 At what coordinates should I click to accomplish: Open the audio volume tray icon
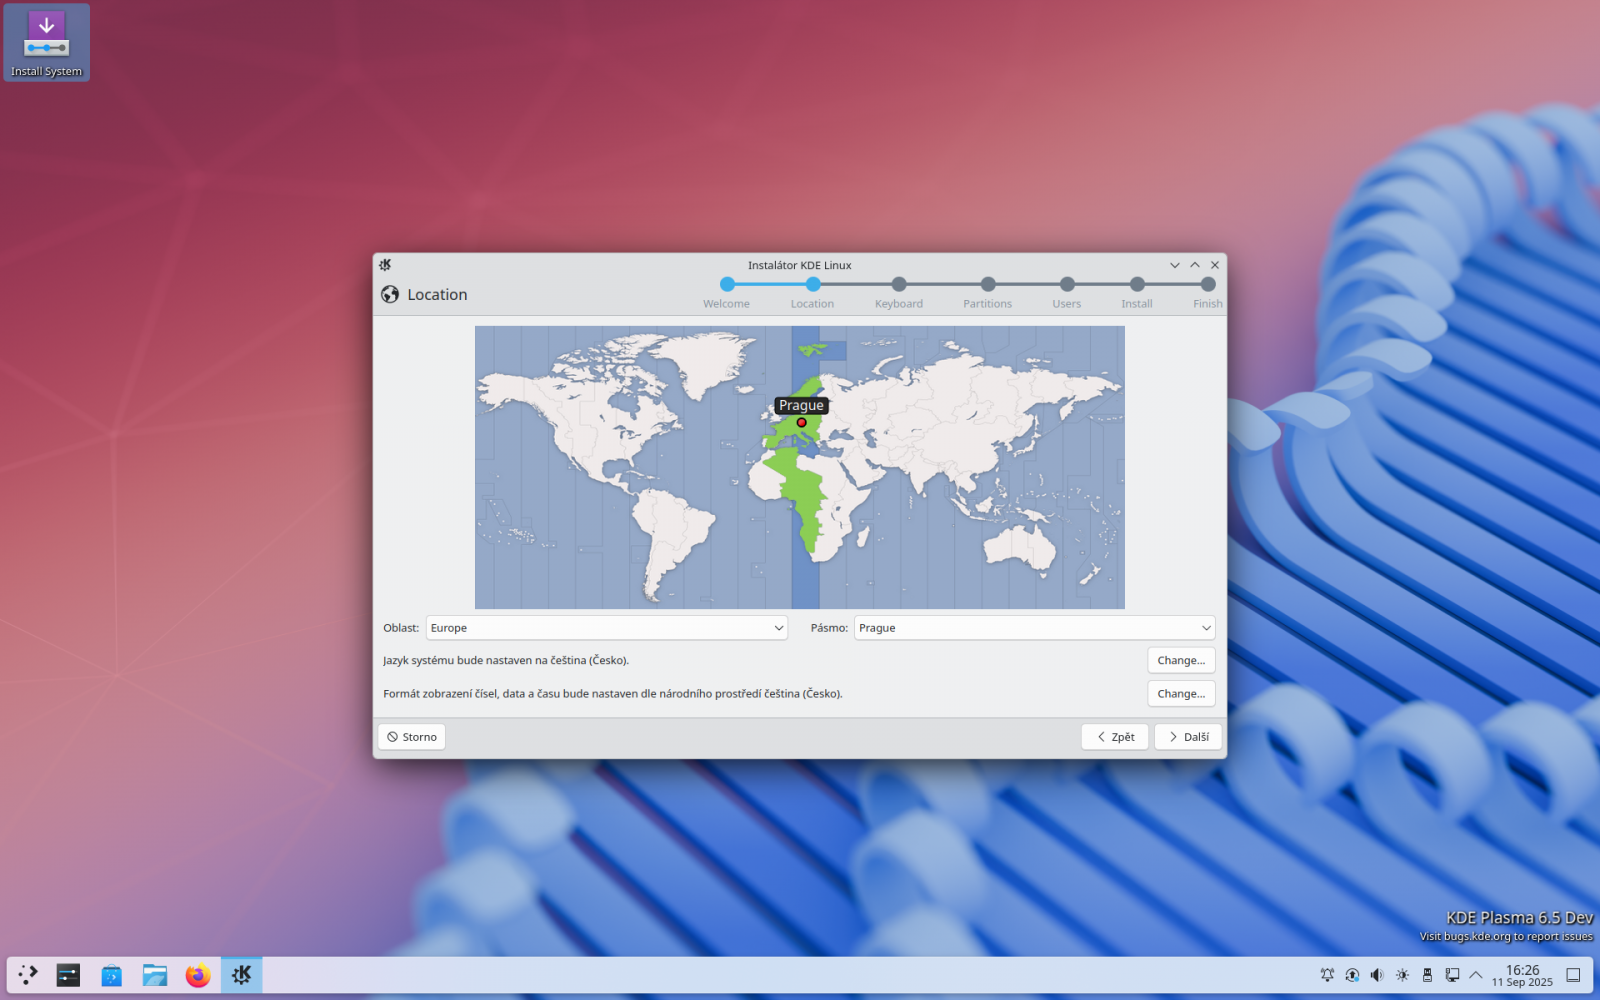pyautogui.click(x=1377, y=975)
